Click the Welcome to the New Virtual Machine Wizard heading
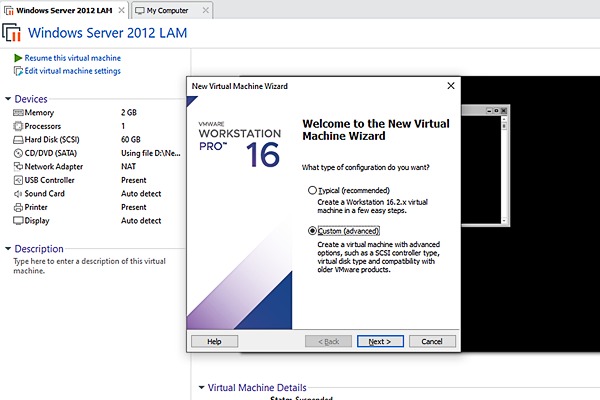Image resolution: width=600 pixels, height=400 pixels. 376,130
